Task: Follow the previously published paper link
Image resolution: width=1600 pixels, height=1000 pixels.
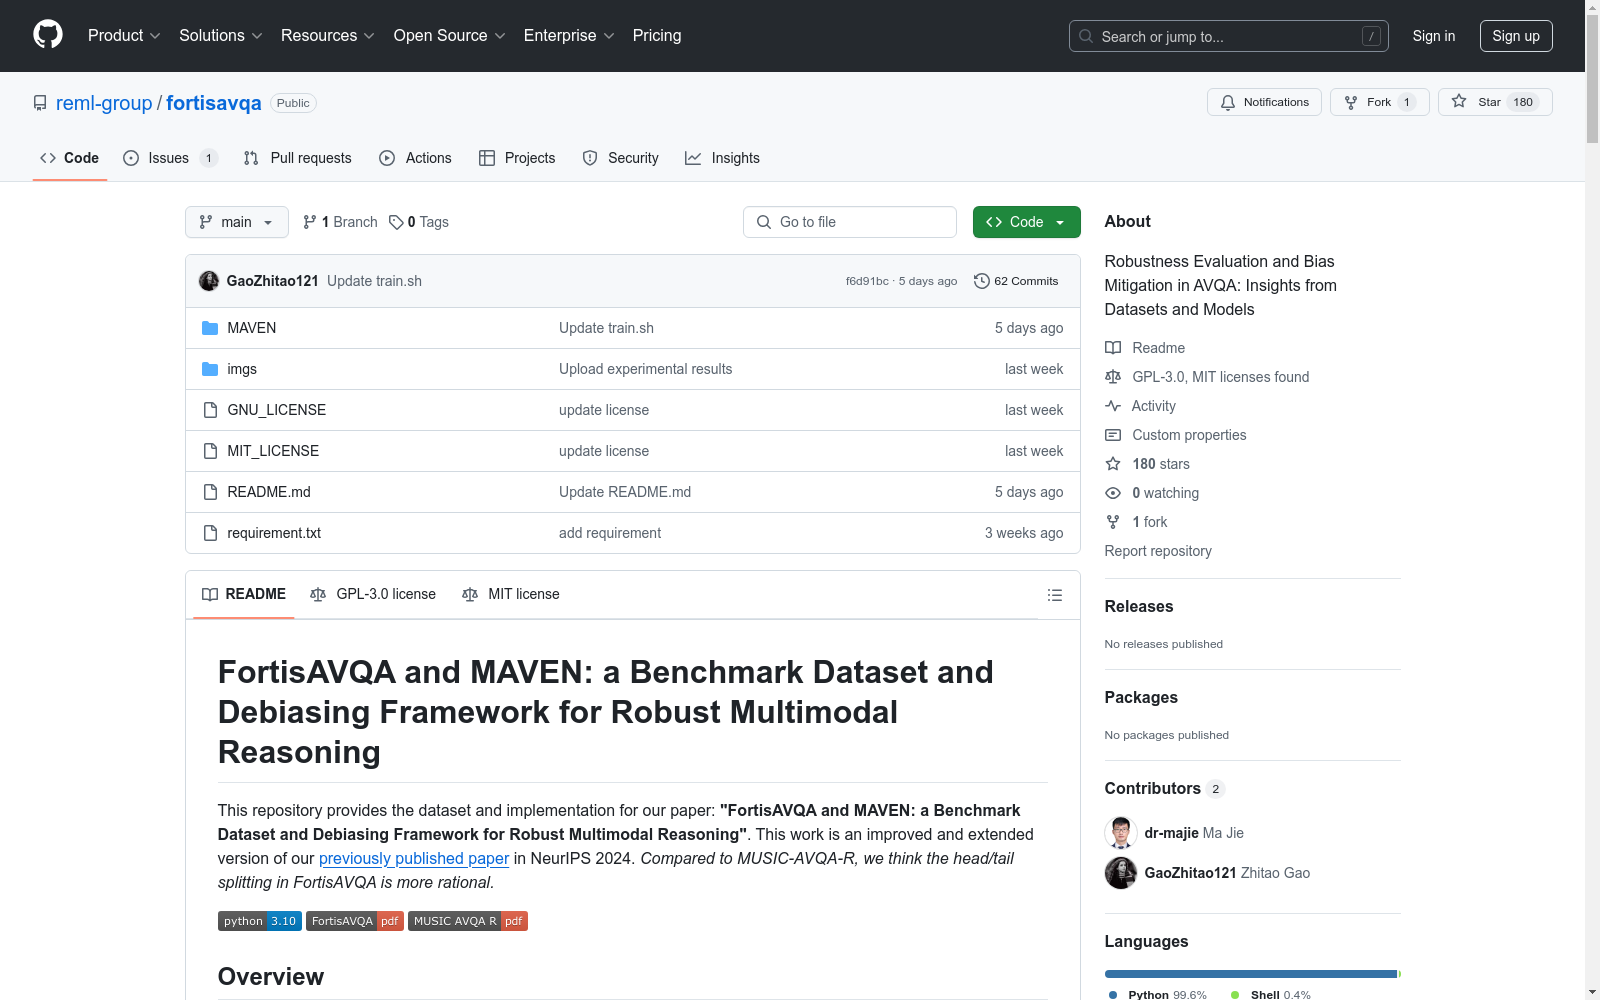Action: tap(414, 858)
